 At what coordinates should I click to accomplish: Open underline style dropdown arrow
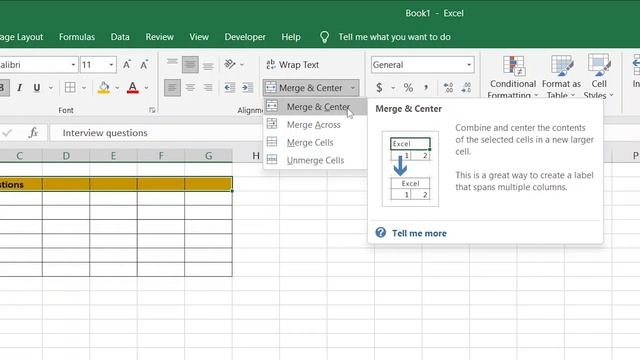(x=51, y=88)
